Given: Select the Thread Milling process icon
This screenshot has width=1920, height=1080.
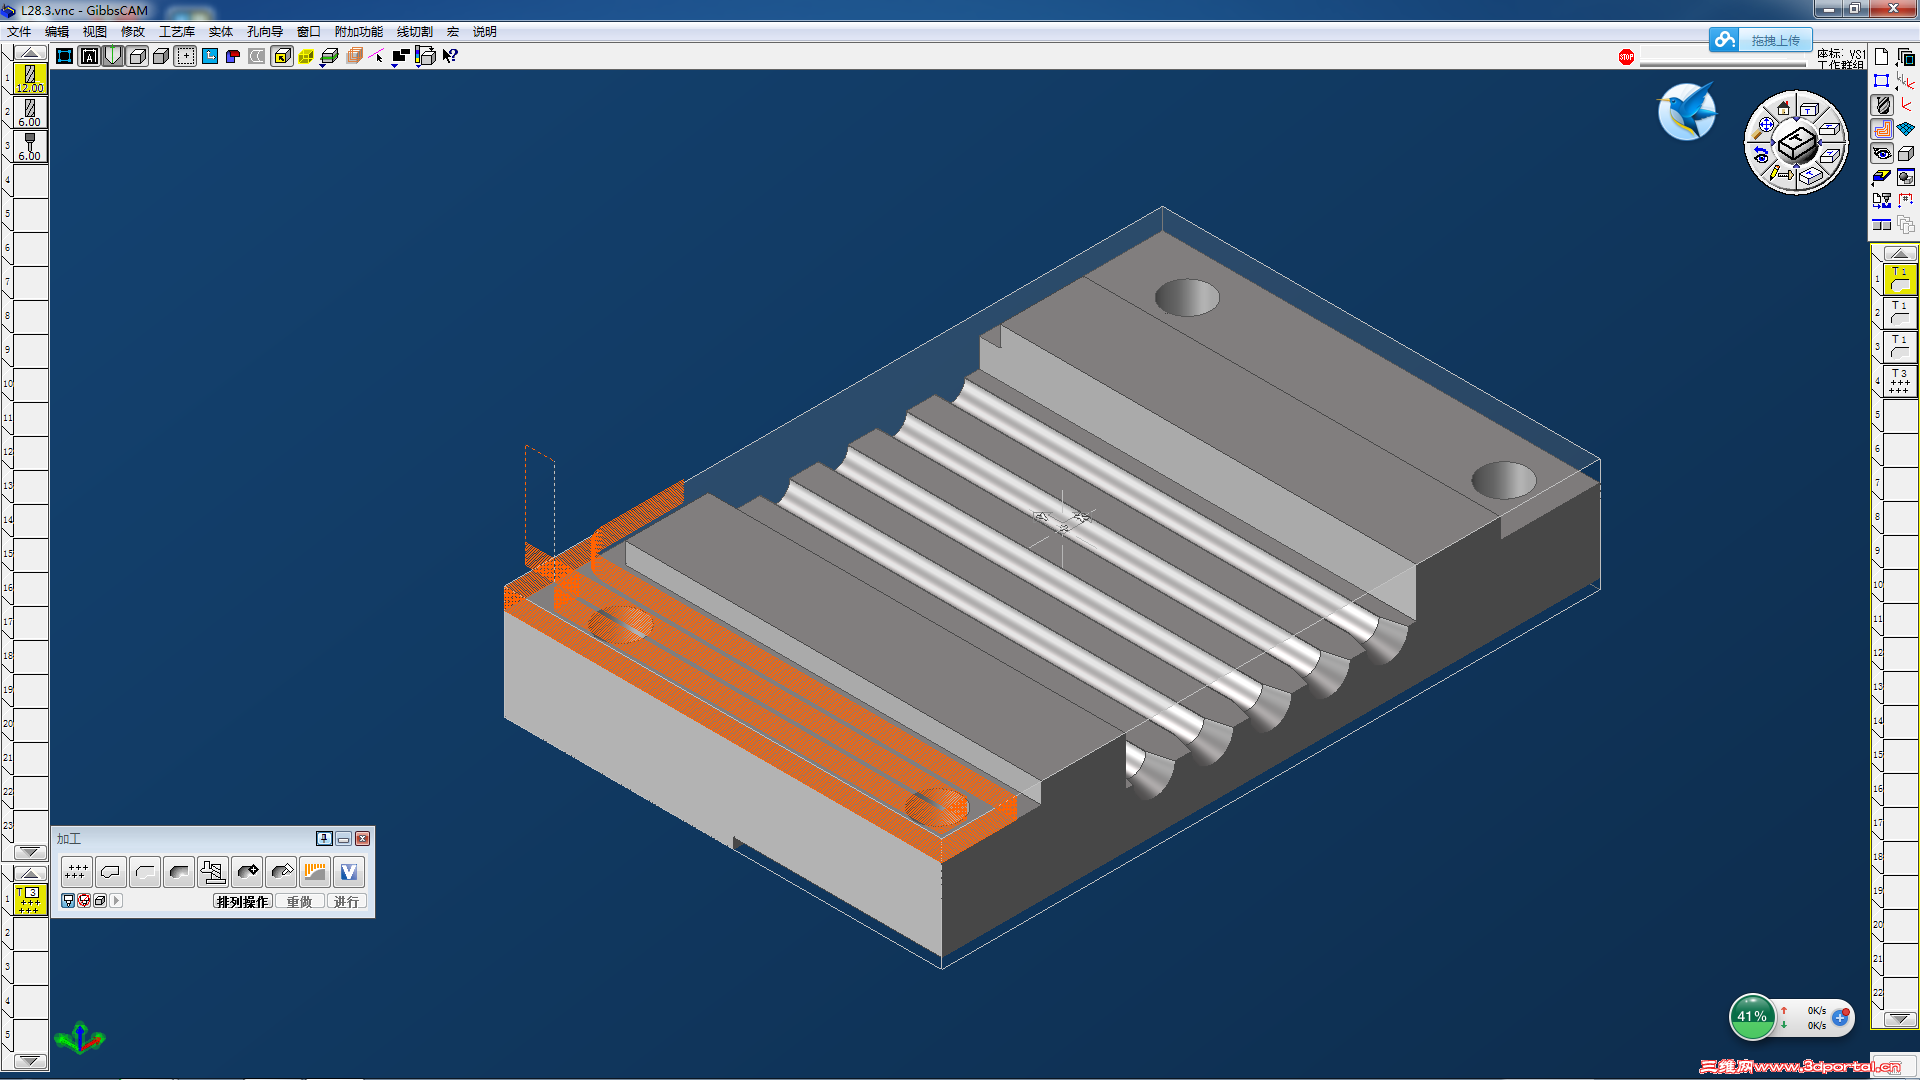Looking at the screenshot, I should tap(212, 872).
